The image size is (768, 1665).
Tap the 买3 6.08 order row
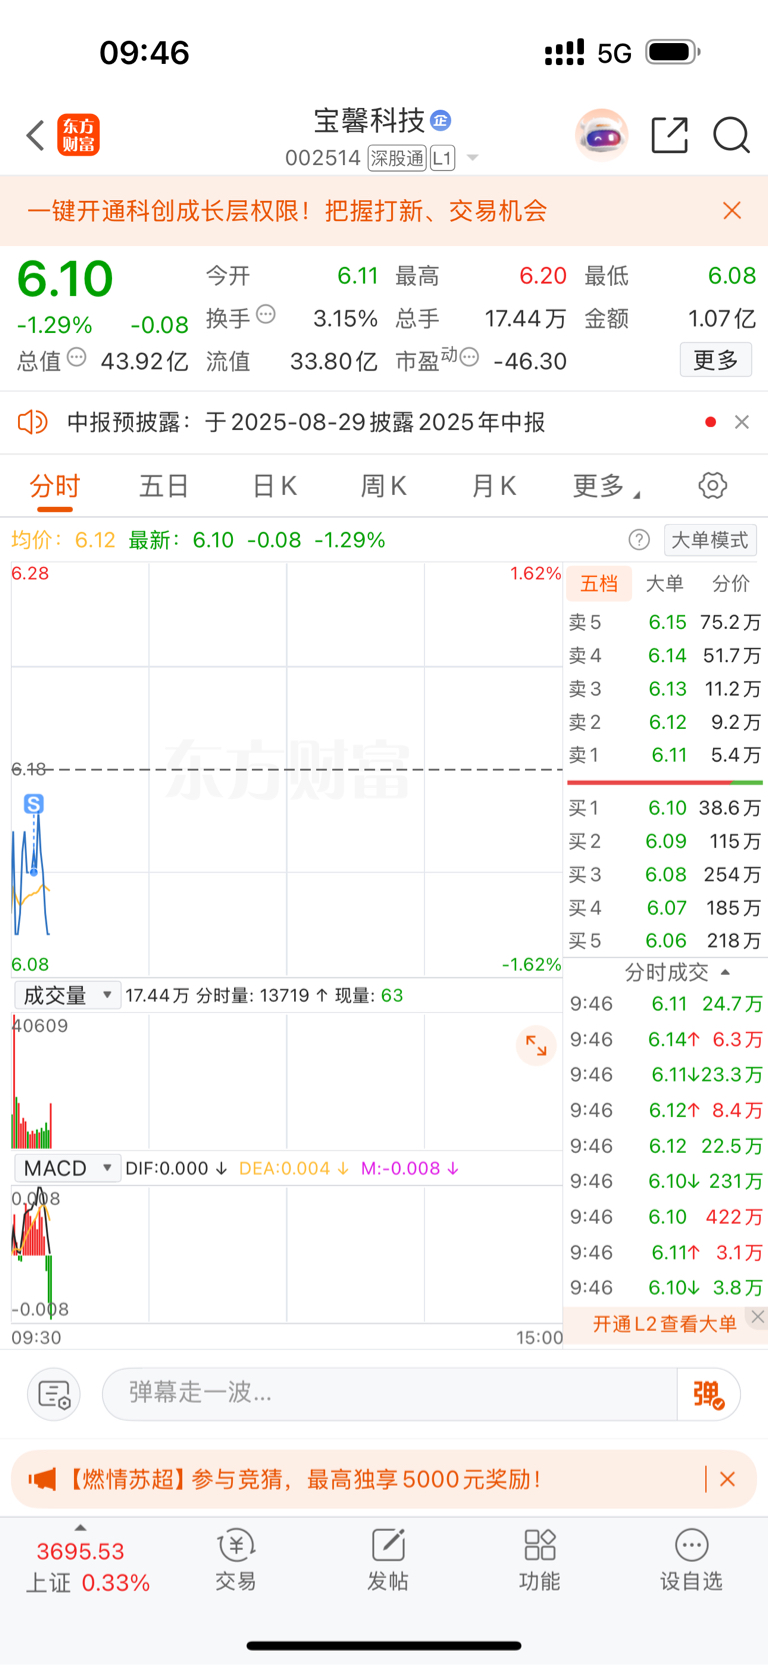(x=665, y=874)
